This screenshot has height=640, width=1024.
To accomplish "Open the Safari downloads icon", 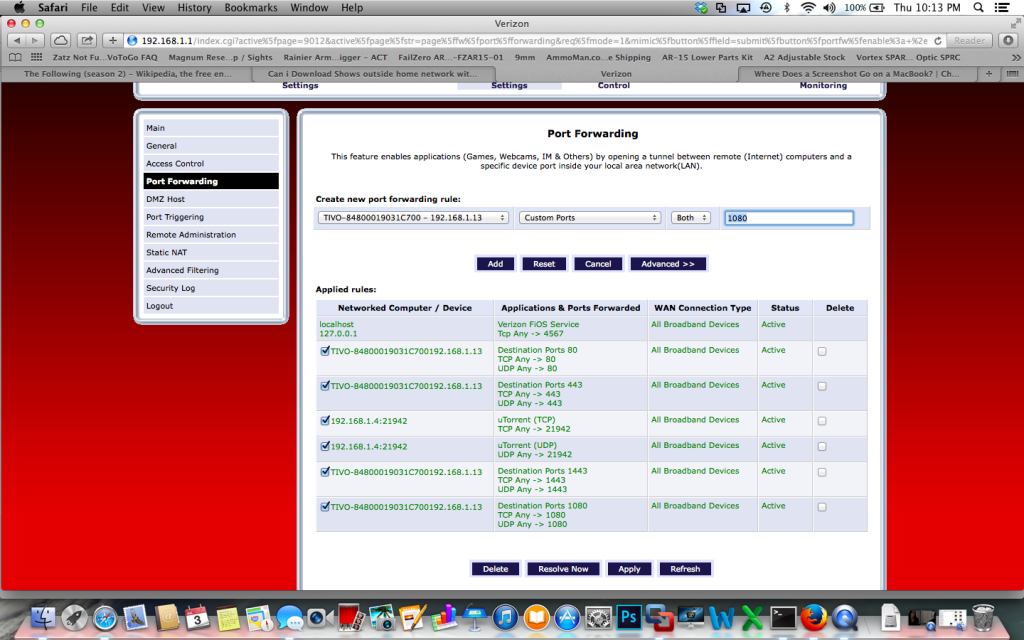I will [1008, 40].
